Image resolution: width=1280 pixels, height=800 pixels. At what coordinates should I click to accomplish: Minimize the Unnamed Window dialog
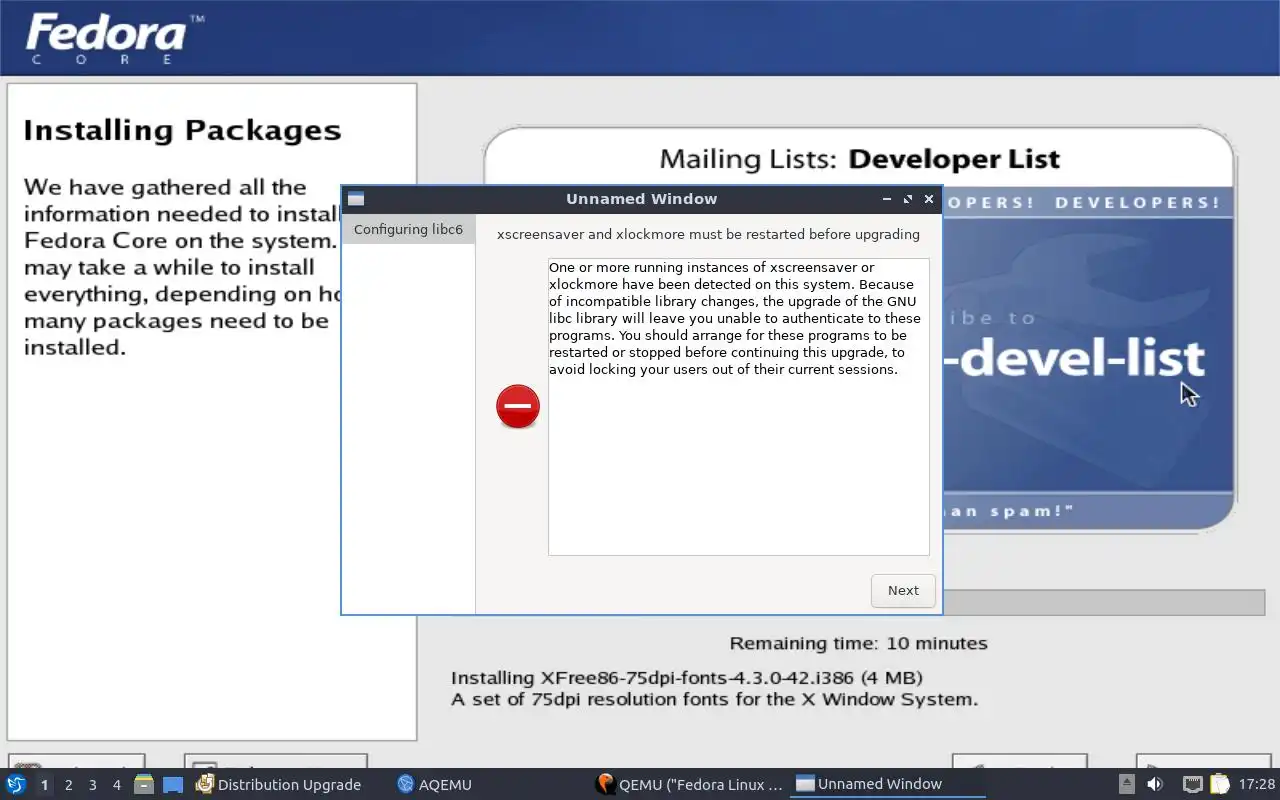point(886,199)
